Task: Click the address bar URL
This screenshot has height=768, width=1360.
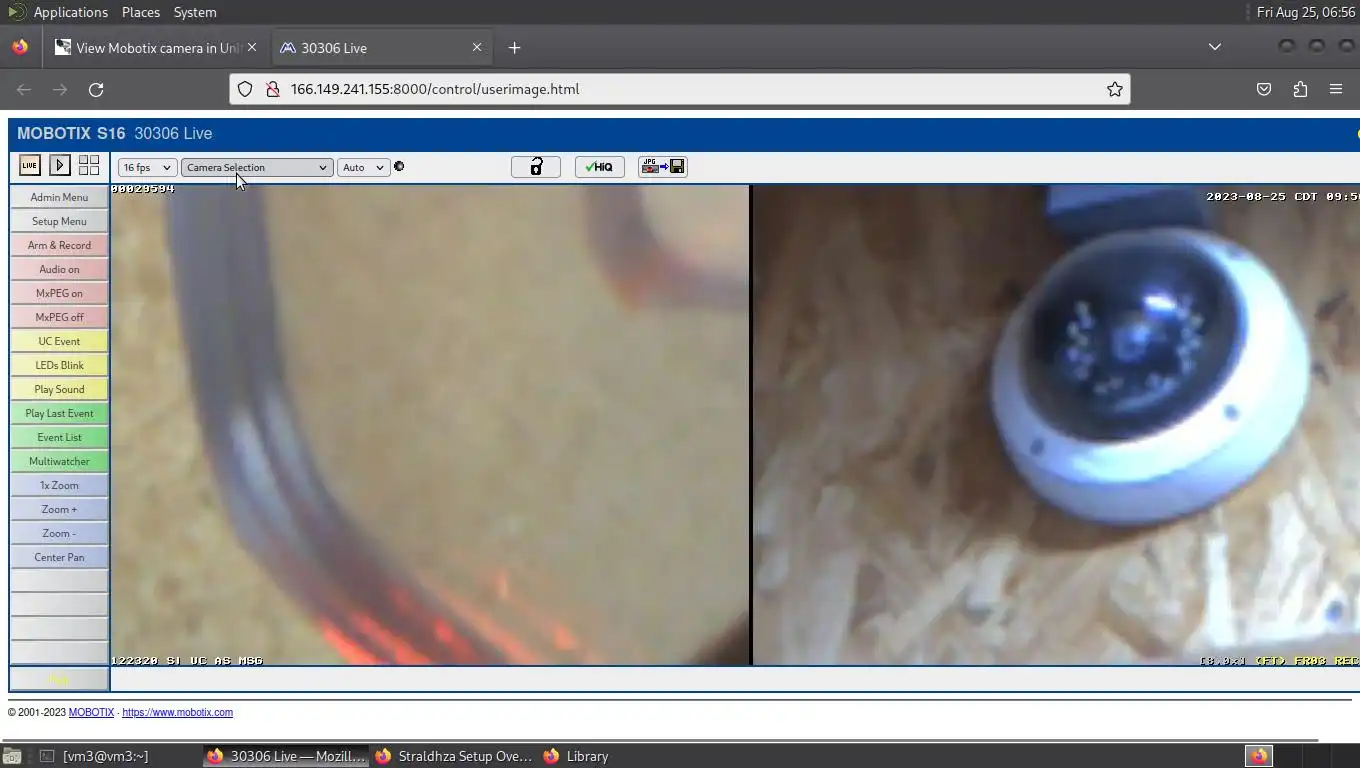Action: pos(435,89)
